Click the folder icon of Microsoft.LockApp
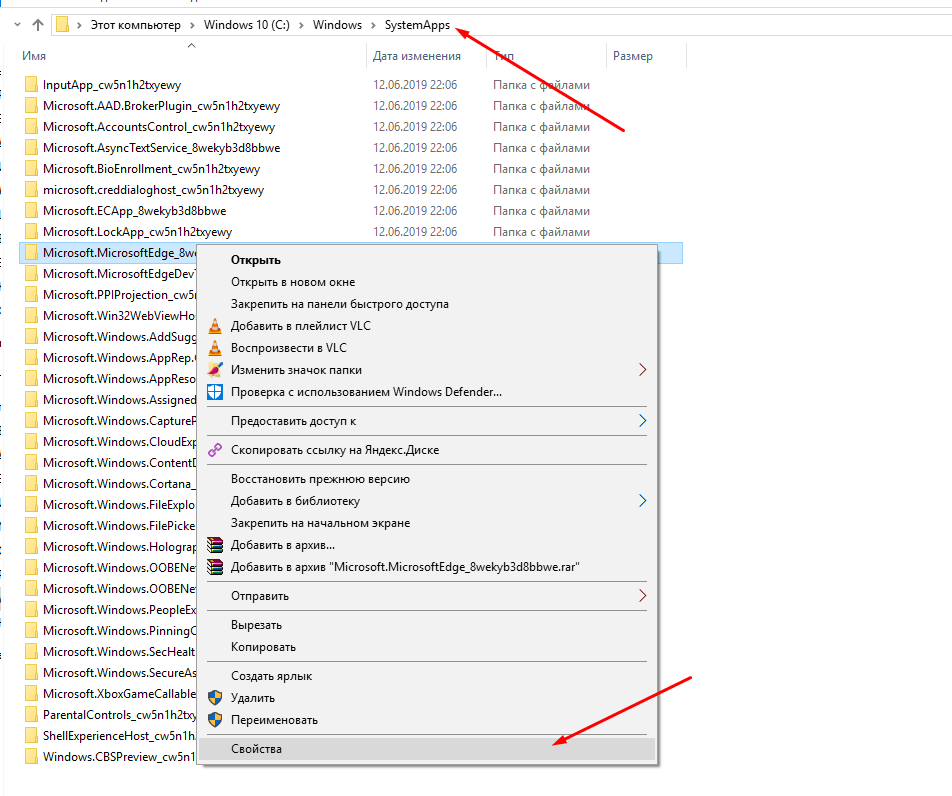 point(32,232)
